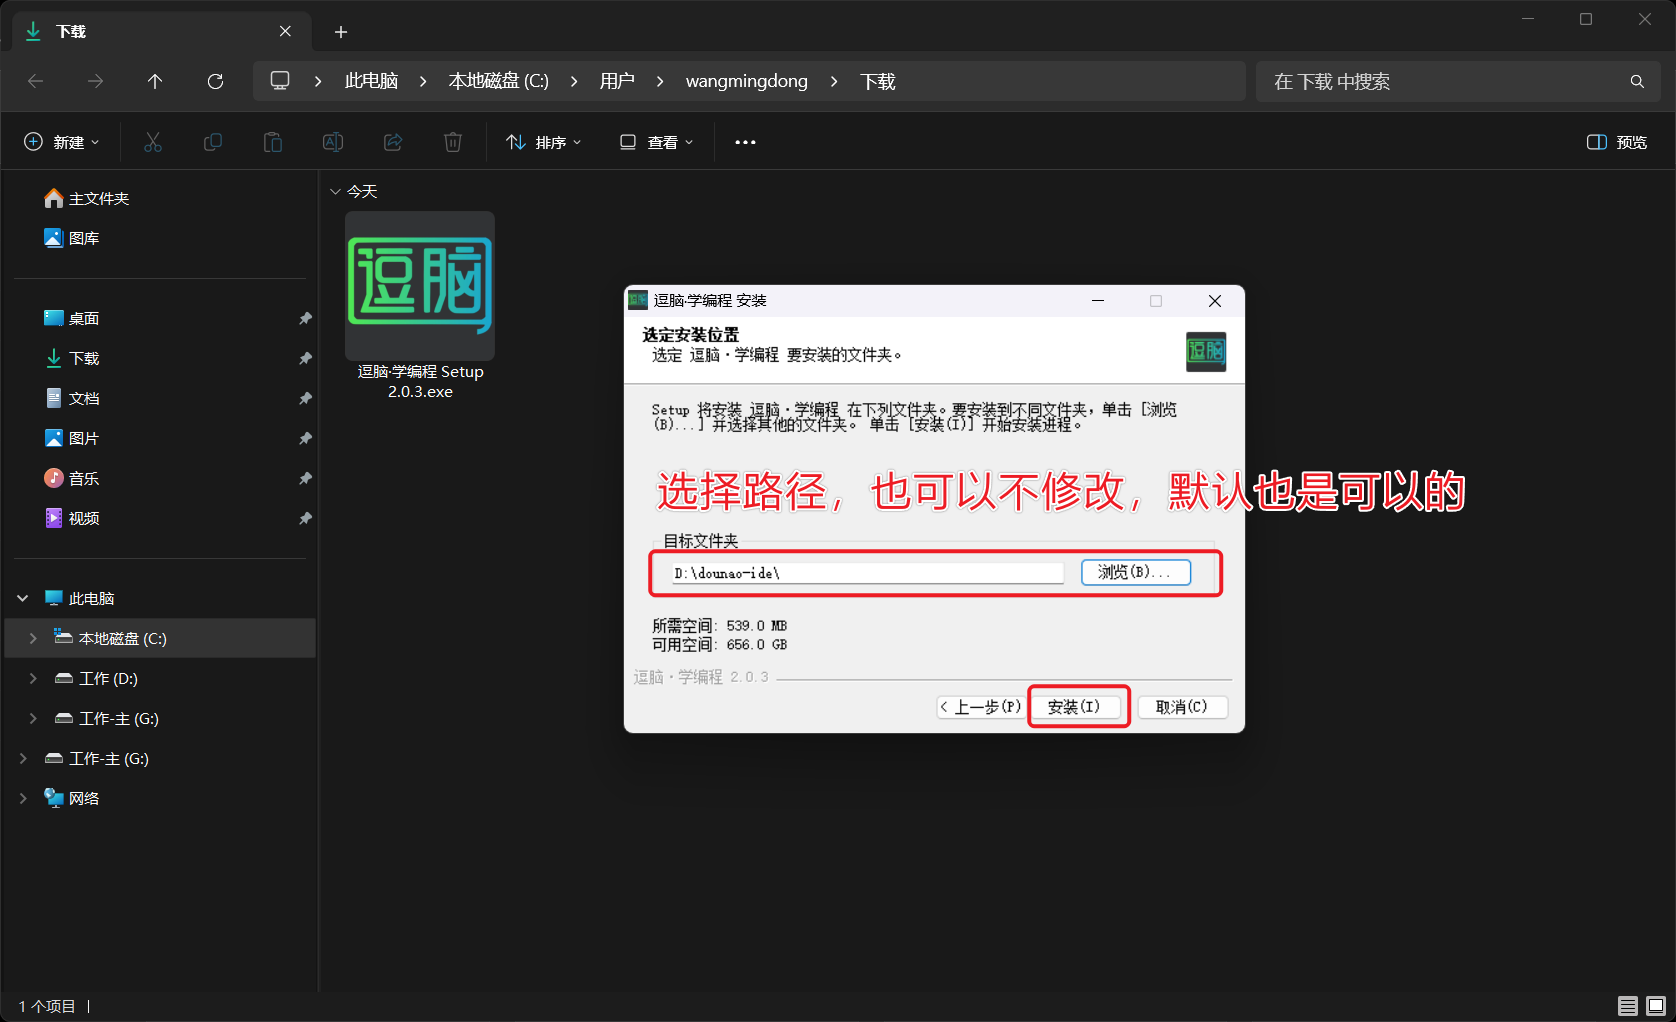Unpin 视频 via its pin icon

[305, 518]
